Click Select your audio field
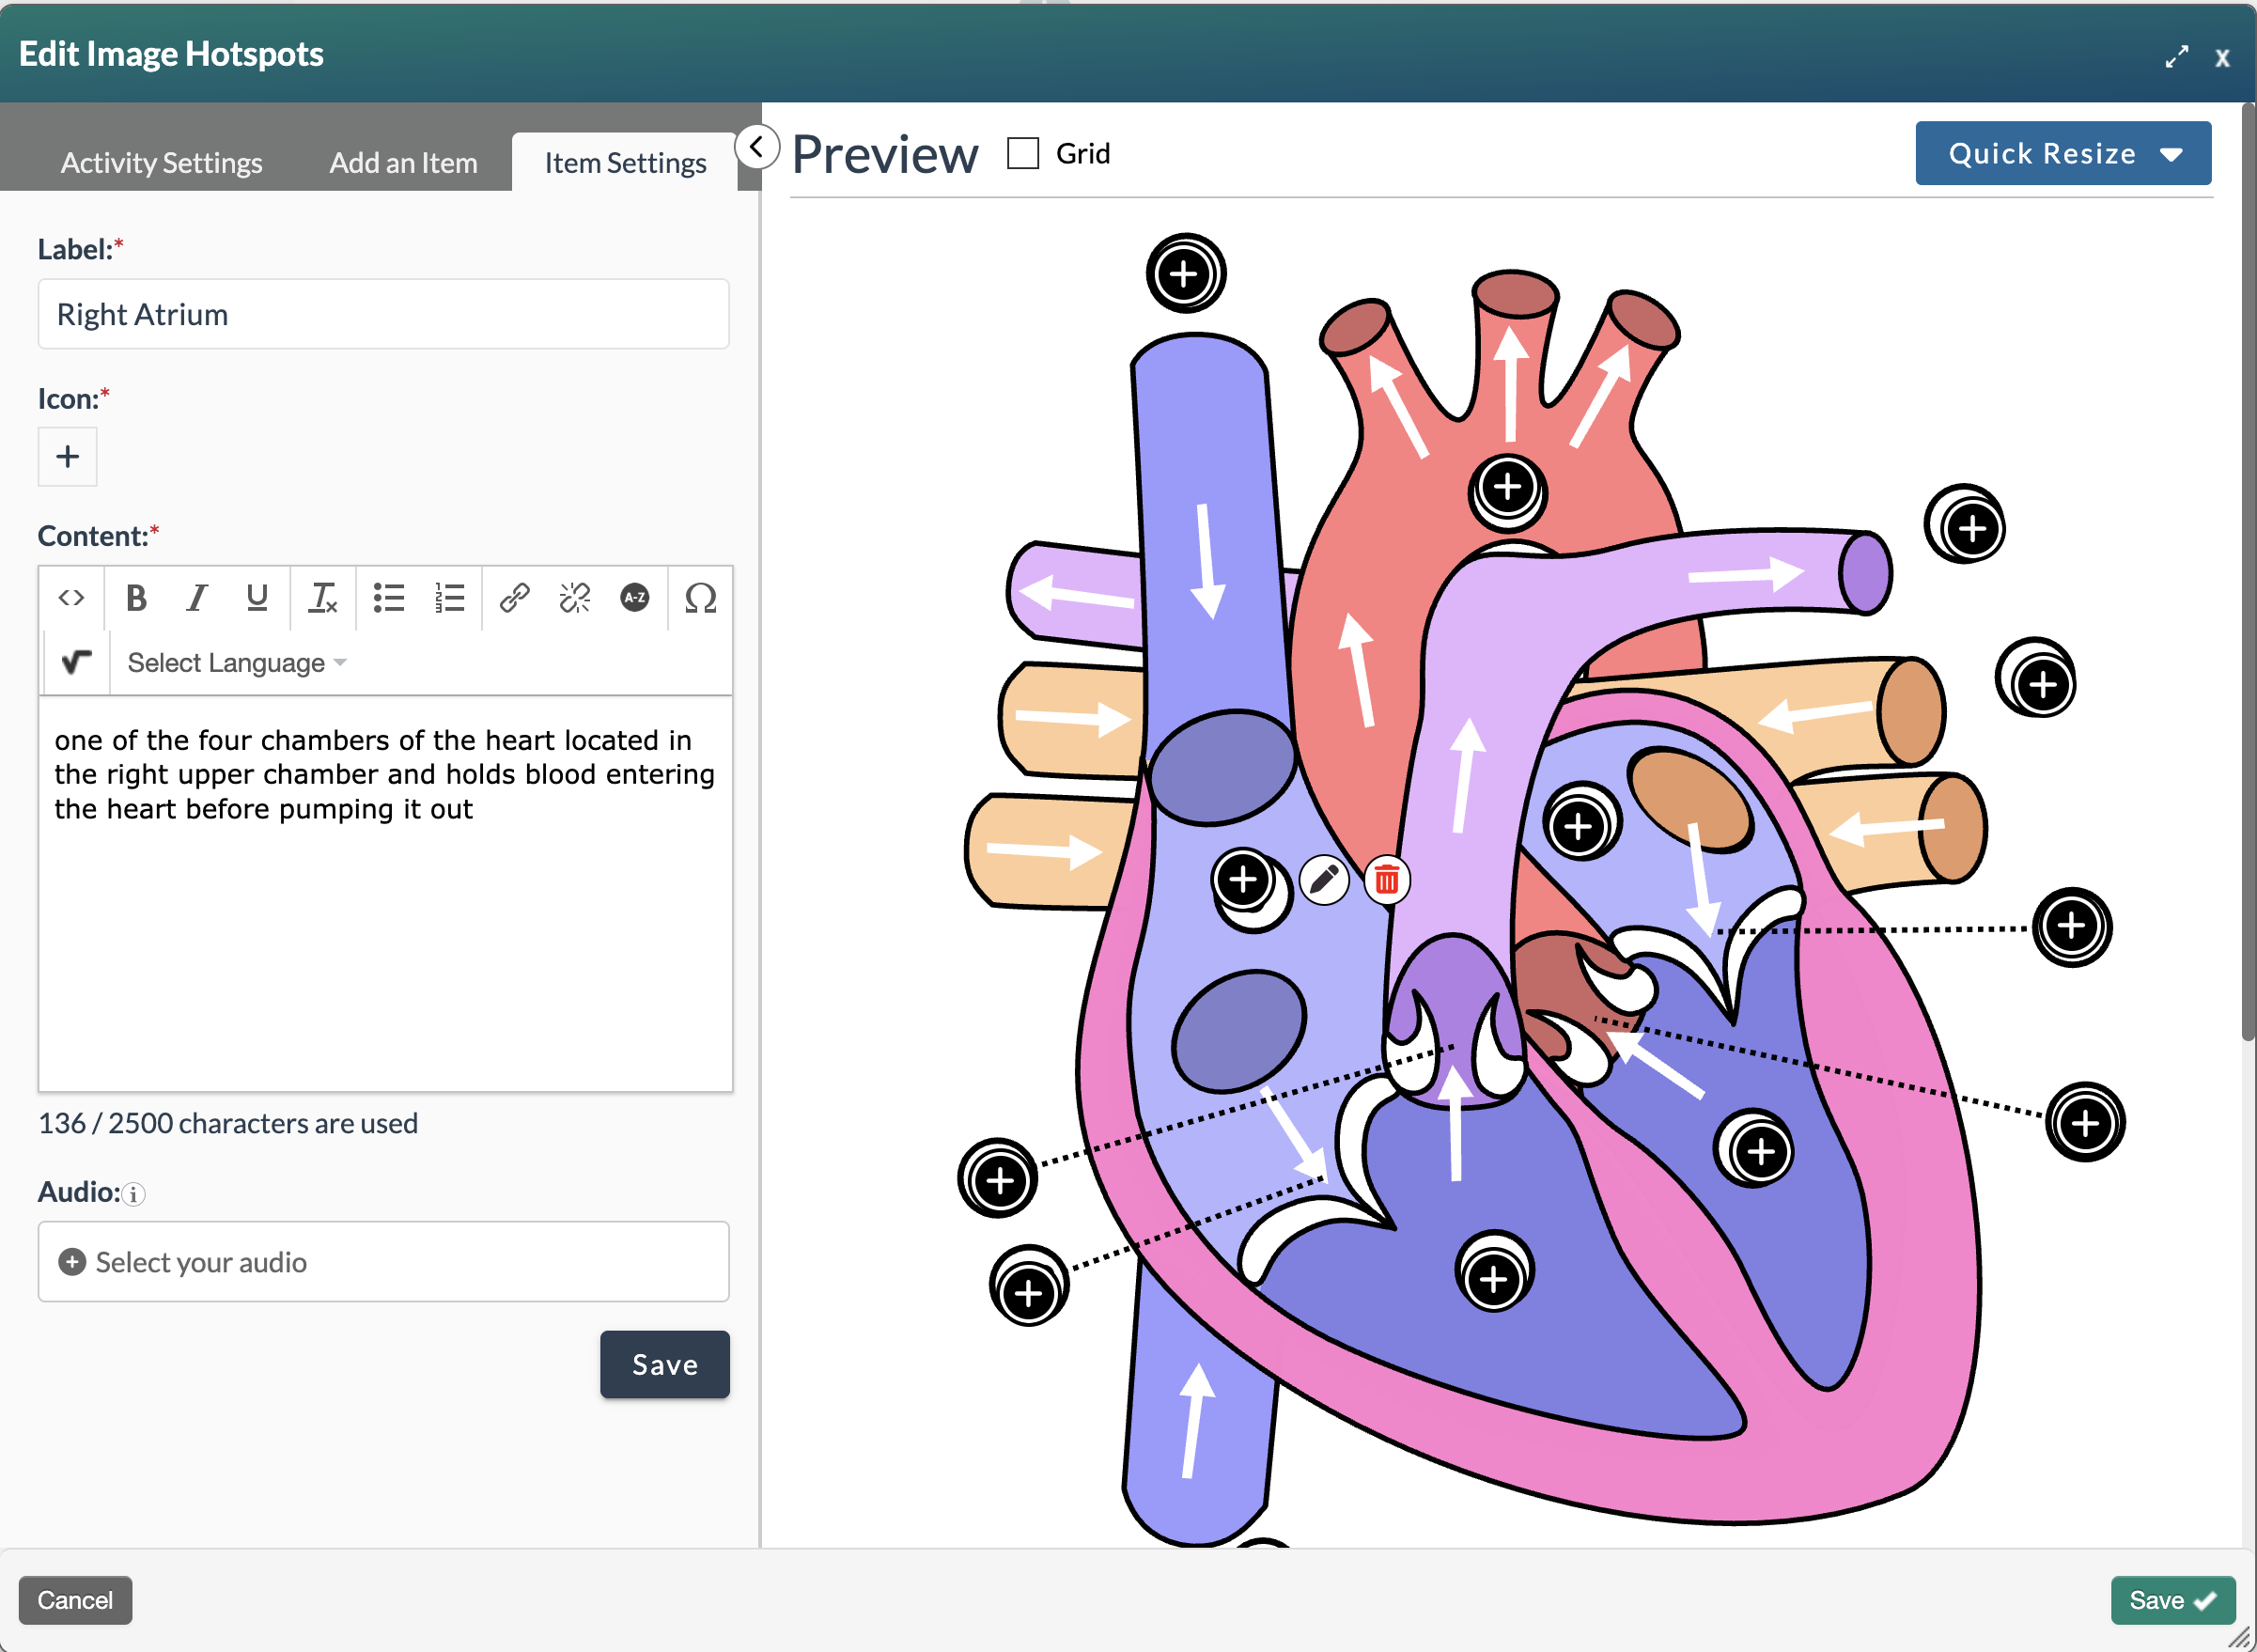This screenshot has width=2257, height=1652. click(383, 1261)
